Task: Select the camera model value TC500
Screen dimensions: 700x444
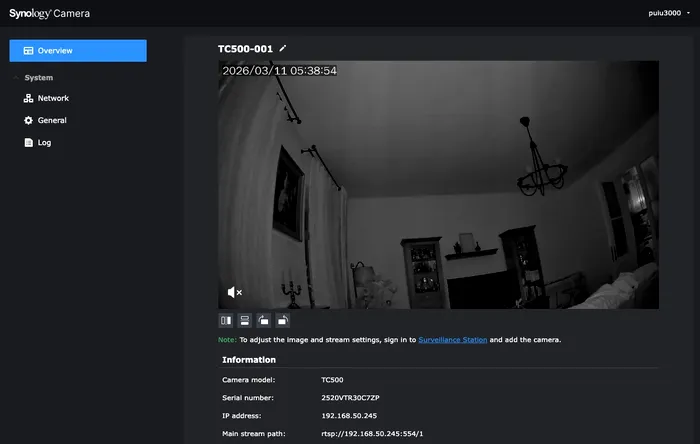Action: click(x=332, y=380)
